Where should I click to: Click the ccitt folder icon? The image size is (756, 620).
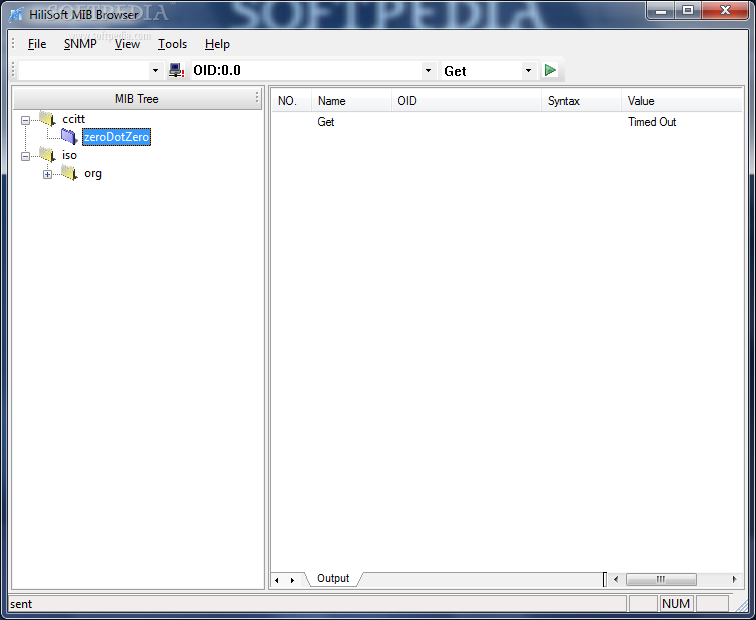47,118
